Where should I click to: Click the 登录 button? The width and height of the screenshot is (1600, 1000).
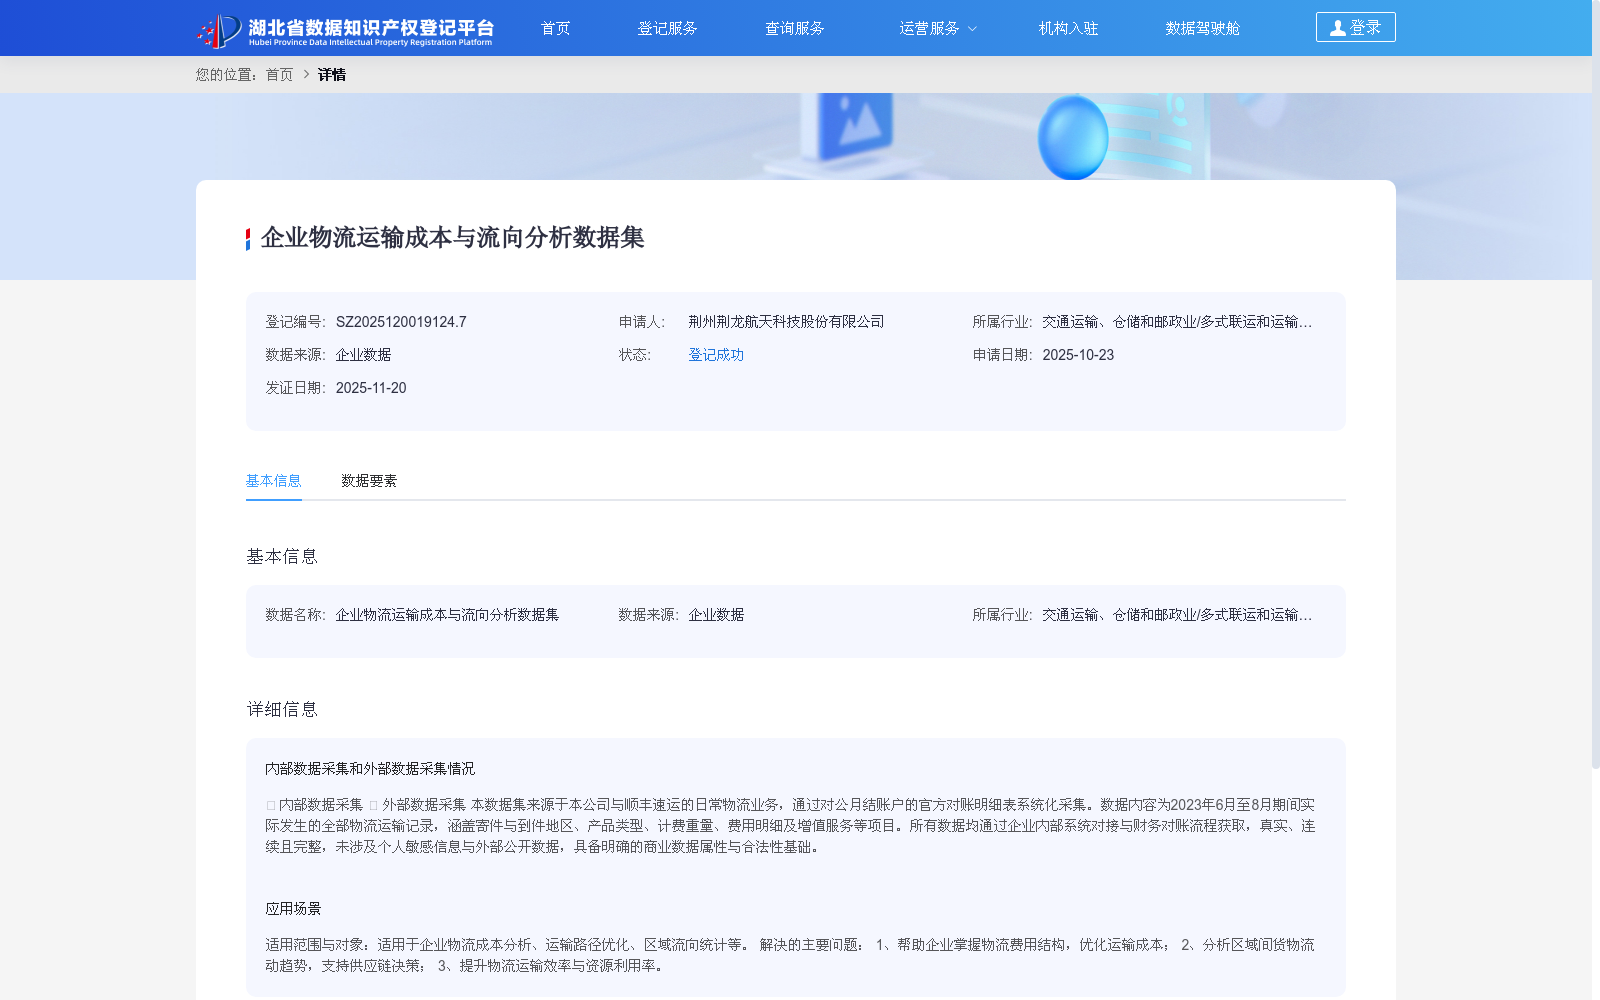coord(1355,27)
